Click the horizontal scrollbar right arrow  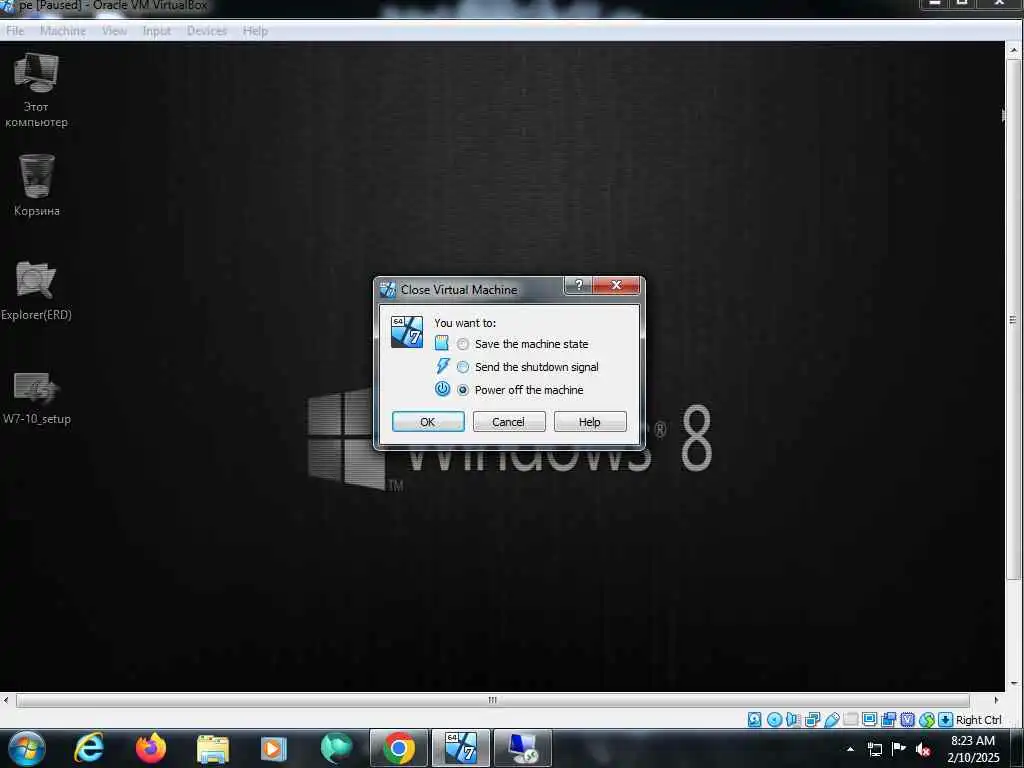997,700
